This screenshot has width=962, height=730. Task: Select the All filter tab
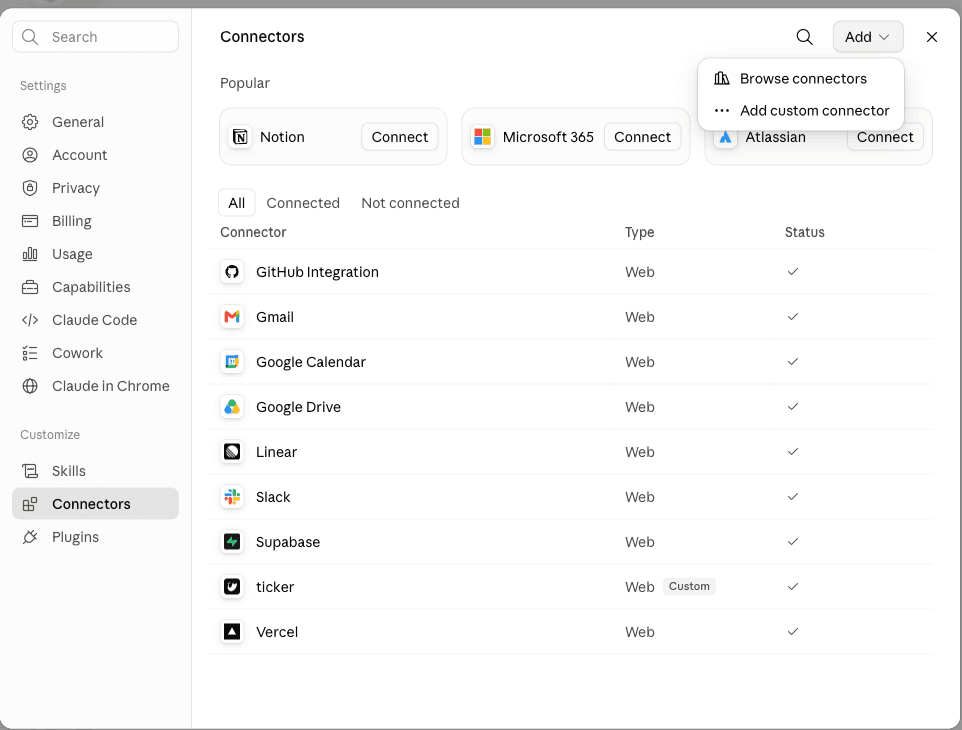click(237, 203)
